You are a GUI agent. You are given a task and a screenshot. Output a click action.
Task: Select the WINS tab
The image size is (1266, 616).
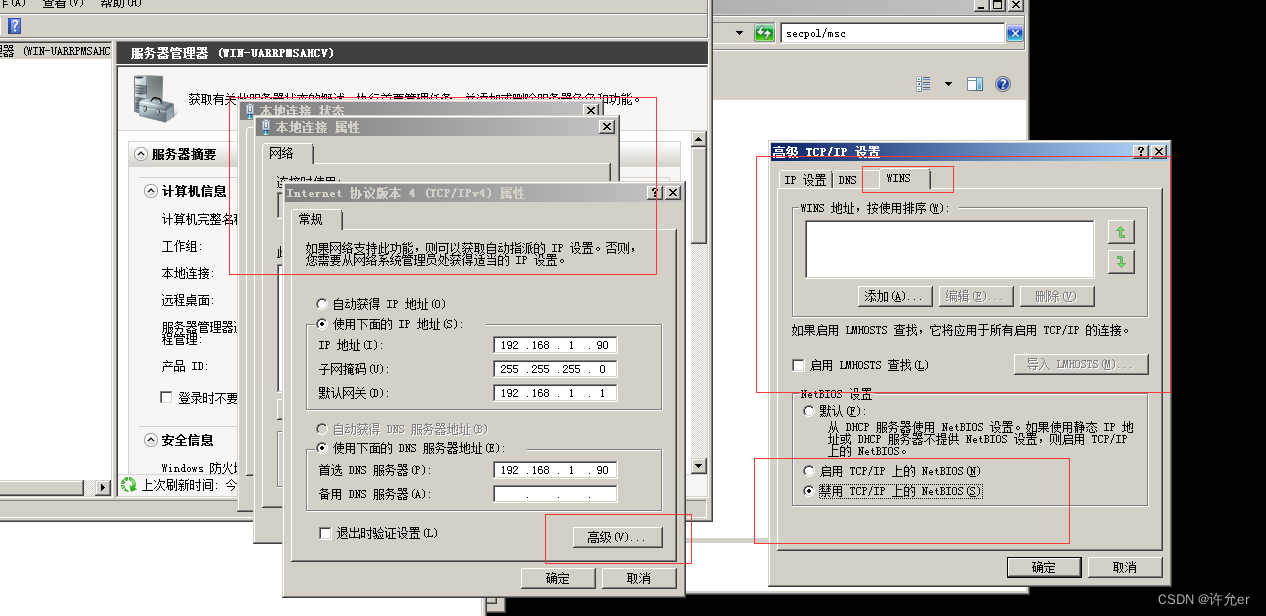coord(897,178)
